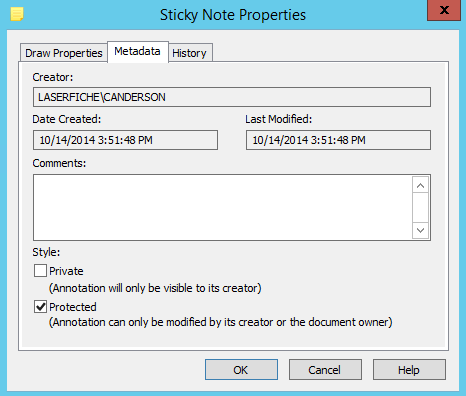Click the Private checkbox label text

66,271
